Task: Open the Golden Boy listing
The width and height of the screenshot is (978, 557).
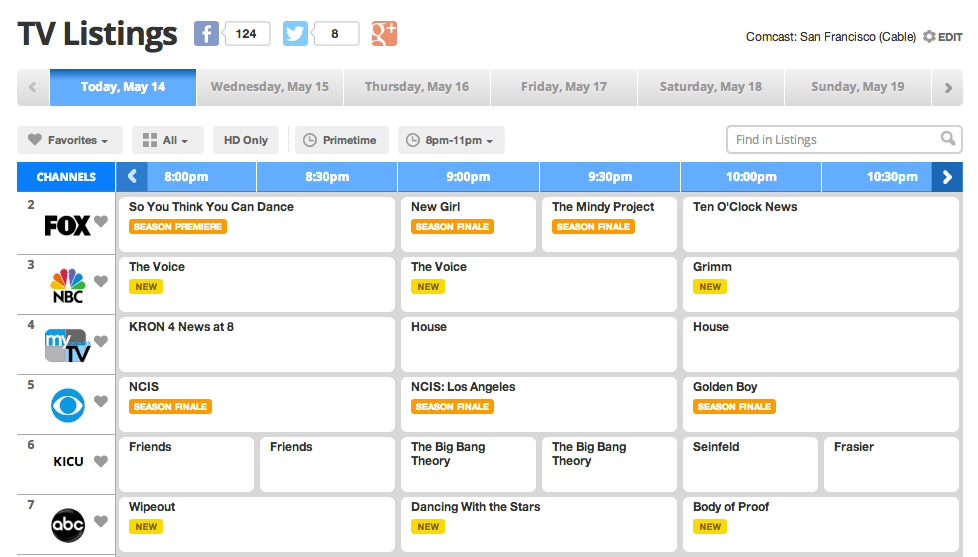Action: pos(821,404)
